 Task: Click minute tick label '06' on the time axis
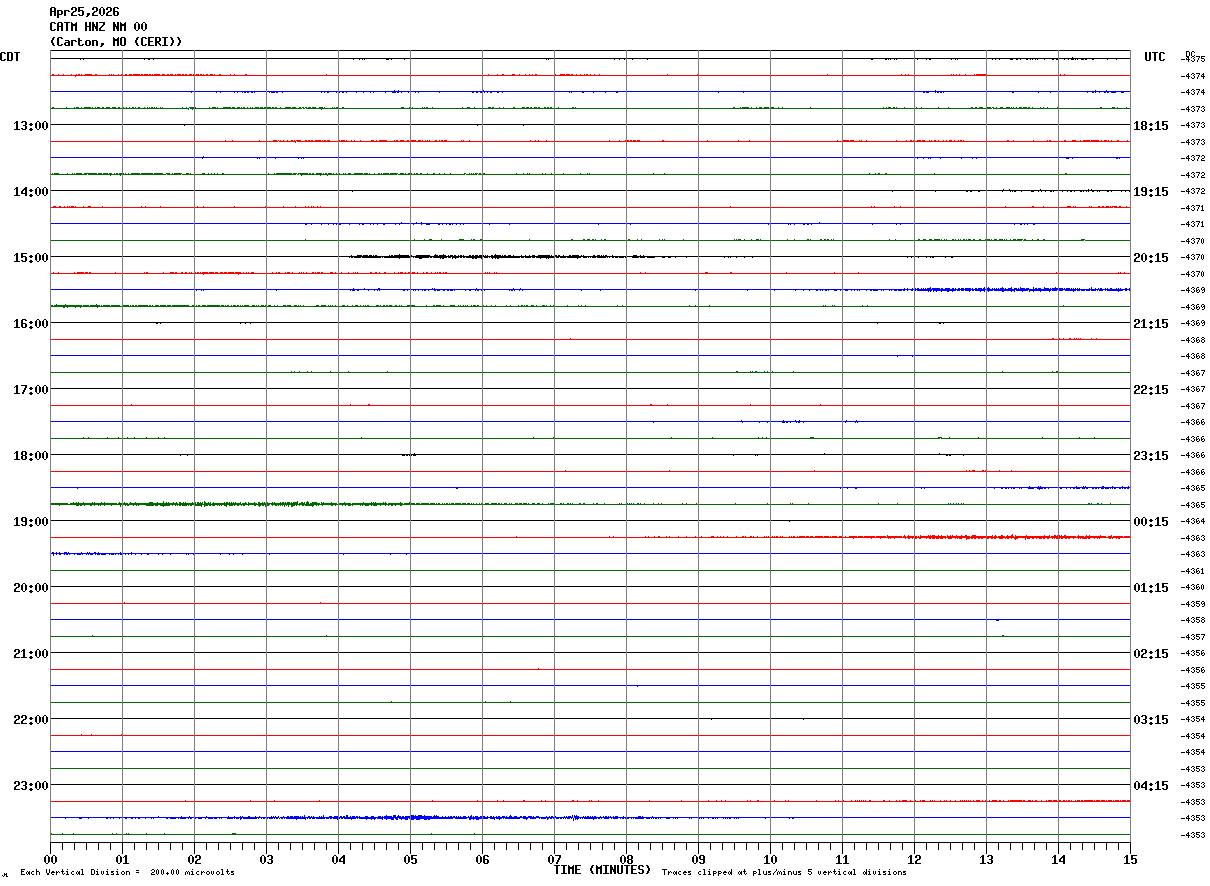click(x=482, y=859)
